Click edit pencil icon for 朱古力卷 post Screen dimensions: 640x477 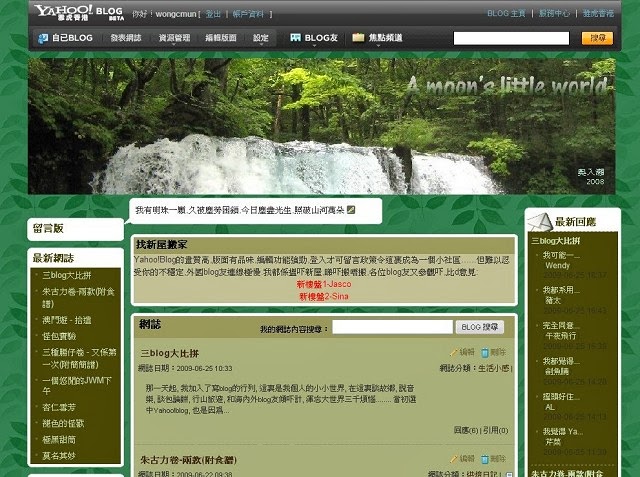click(x=454, y=459)
